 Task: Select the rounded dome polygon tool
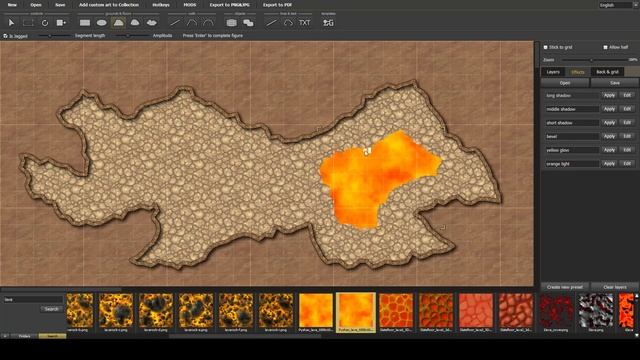coord(135,23)
